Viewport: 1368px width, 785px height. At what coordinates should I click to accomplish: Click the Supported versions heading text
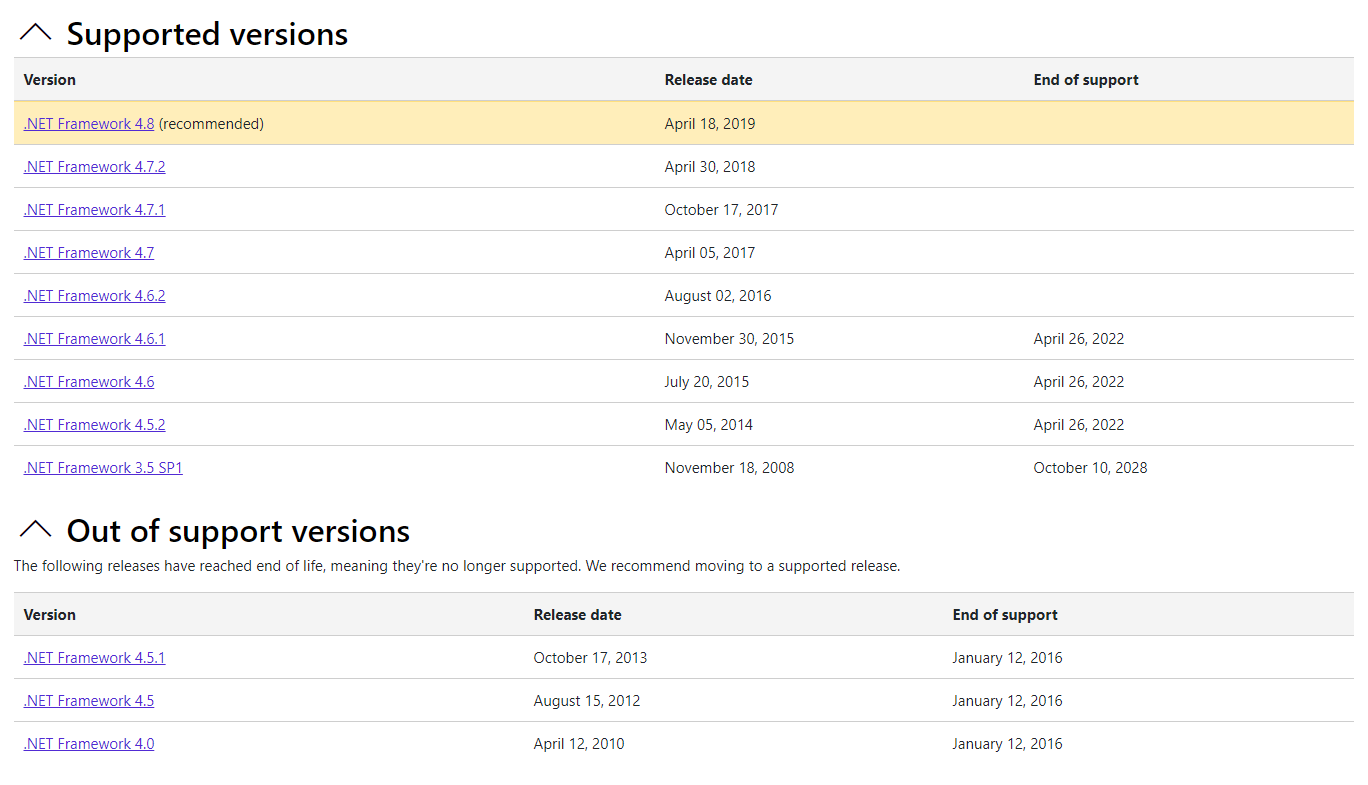[x=207, y=34]
